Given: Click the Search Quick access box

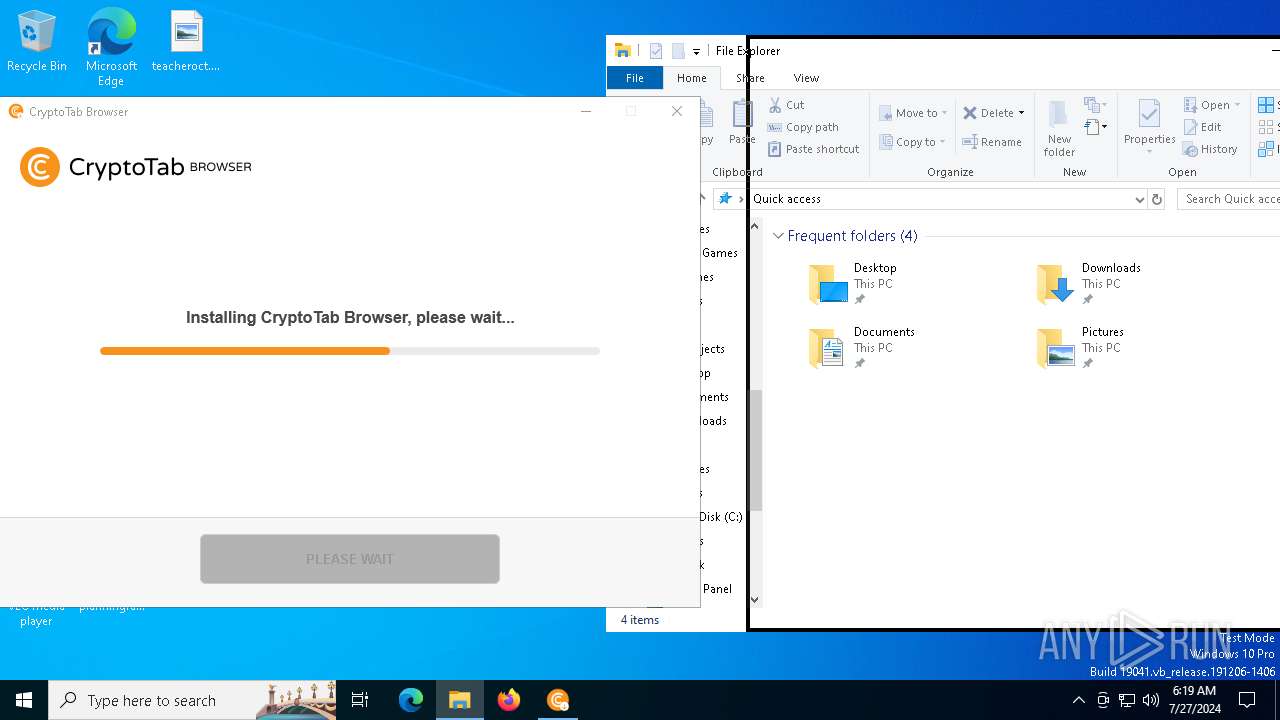Looking at the screenshot, I should tap(1229, 199).
